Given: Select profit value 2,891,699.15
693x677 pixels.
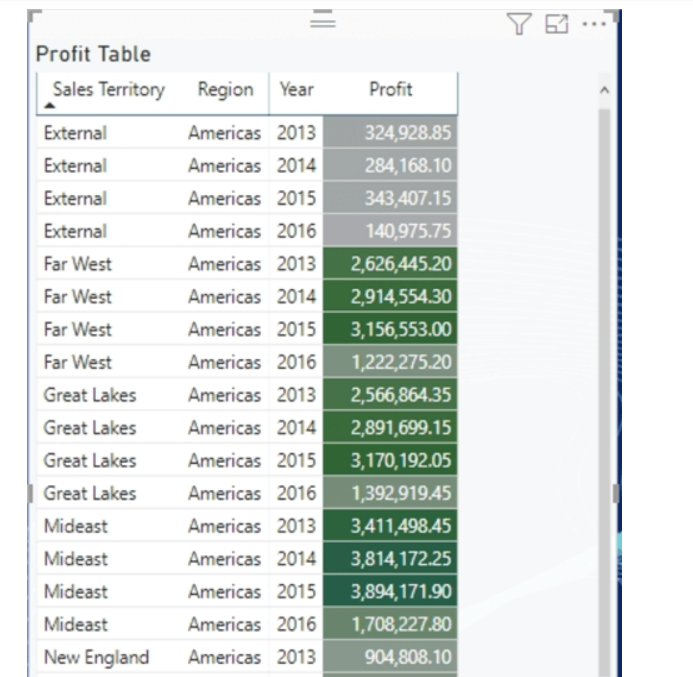Looking at the screenshot, I should pos(401,427).
